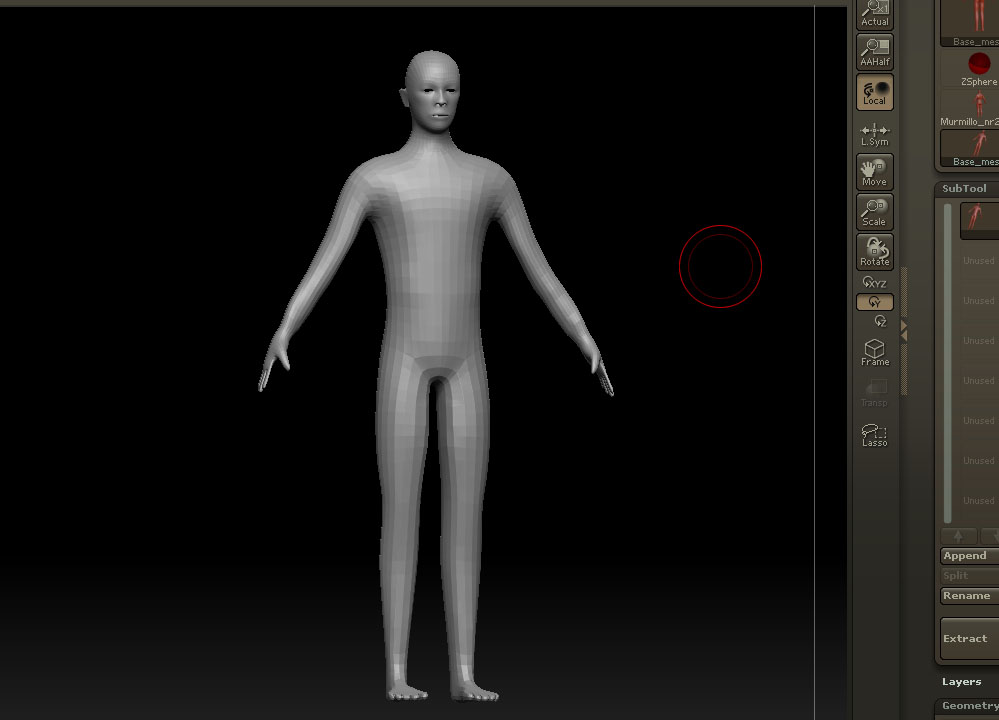The image size is (999, 720).
Task: Click the Append subtool button
Action: pos(970,556)
